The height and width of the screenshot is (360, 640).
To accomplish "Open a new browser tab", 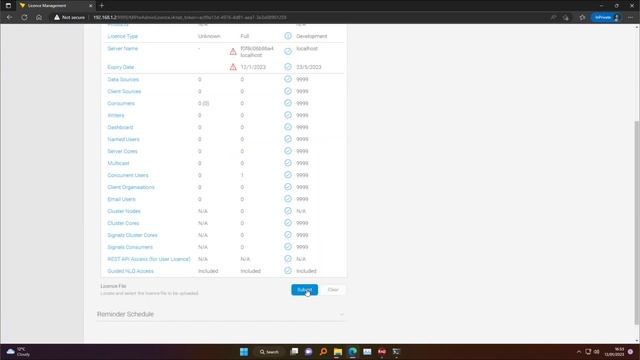I will [102, 6].
